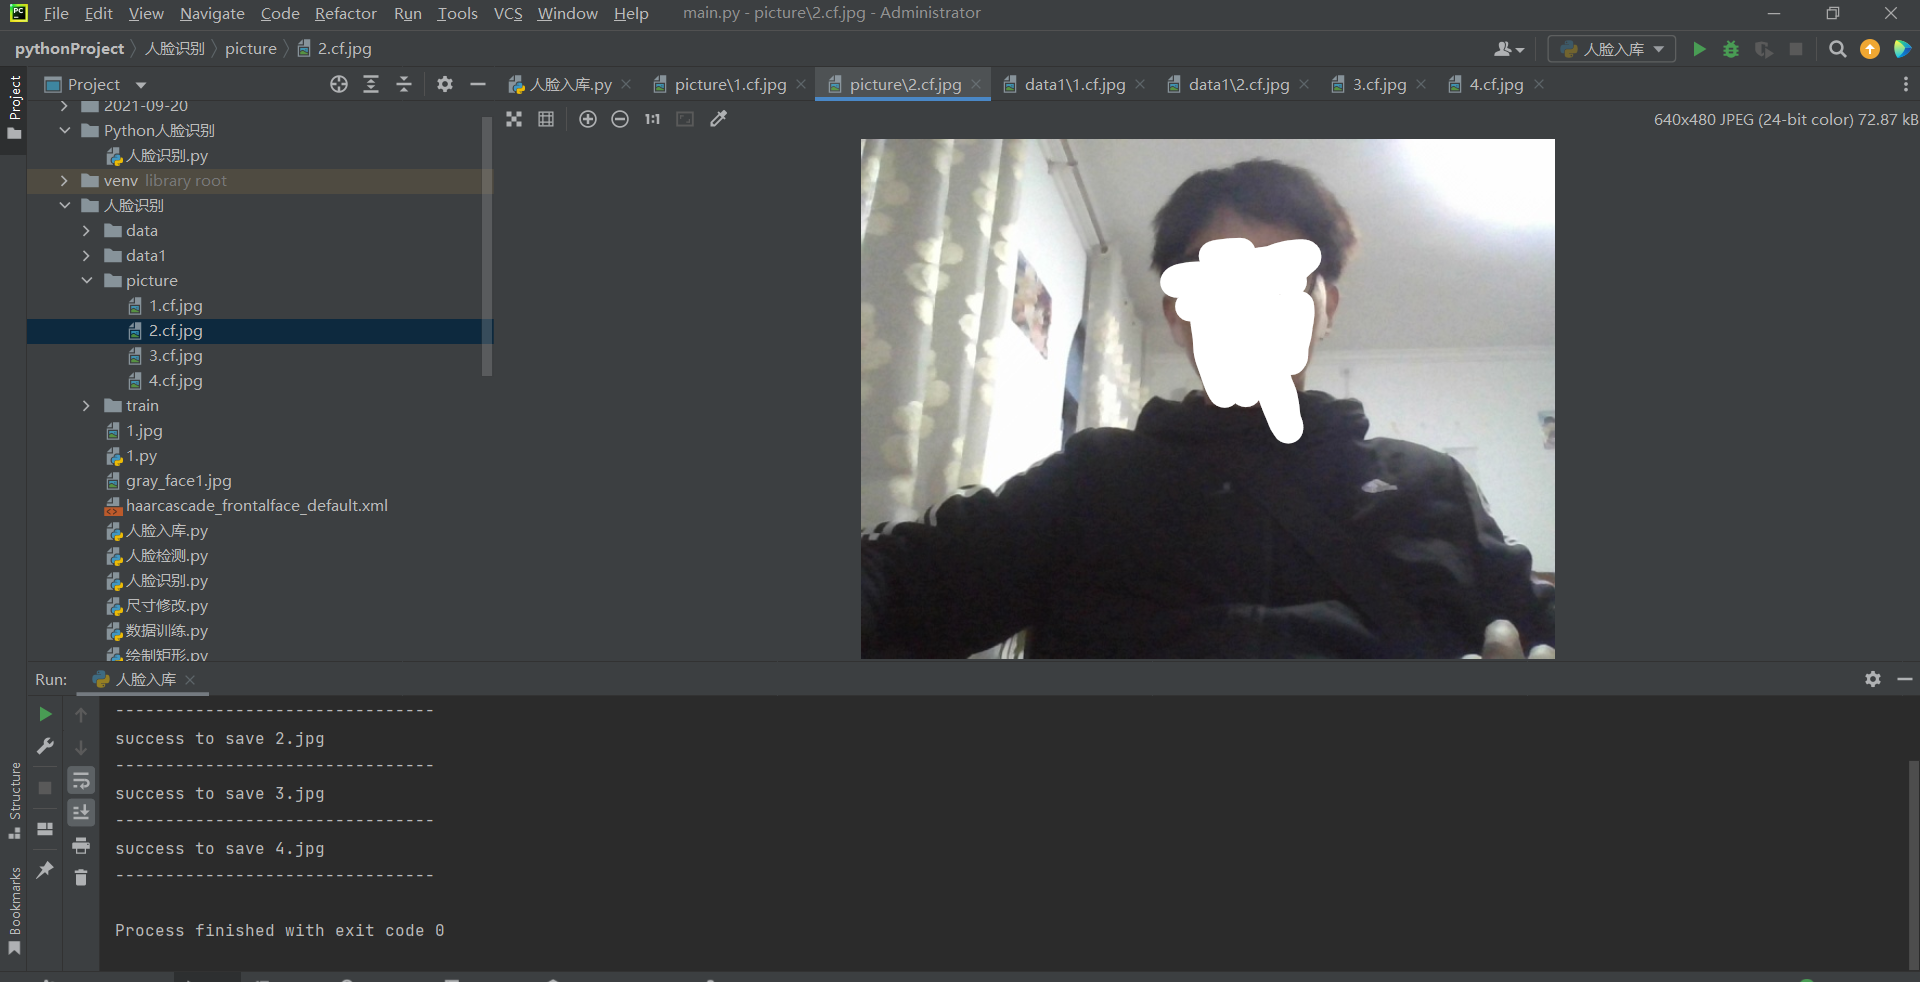
Task: Pin the Run tool window
Action: pos(44,870)
